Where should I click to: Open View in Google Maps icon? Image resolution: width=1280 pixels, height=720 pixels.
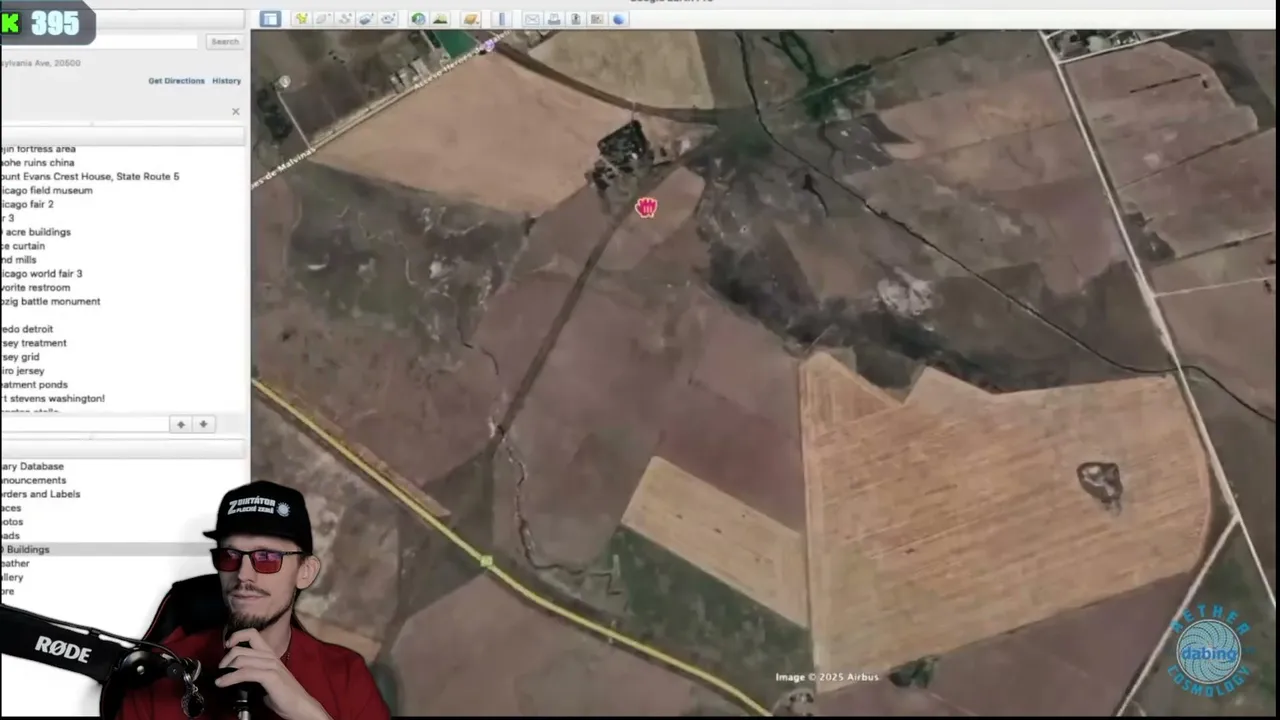(x=597, y=19)
